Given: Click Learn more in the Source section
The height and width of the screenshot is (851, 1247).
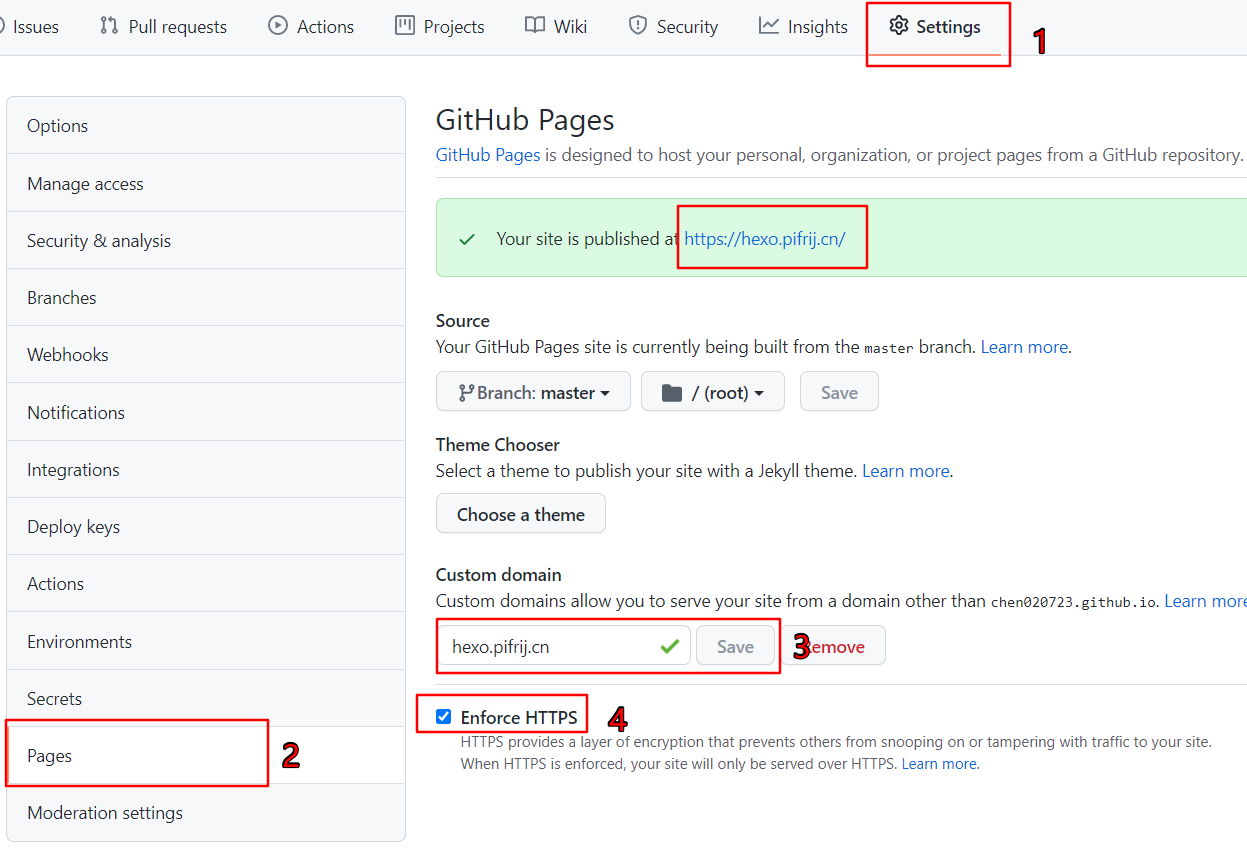Looking at the screenshot, I should tap(1024, 347).
